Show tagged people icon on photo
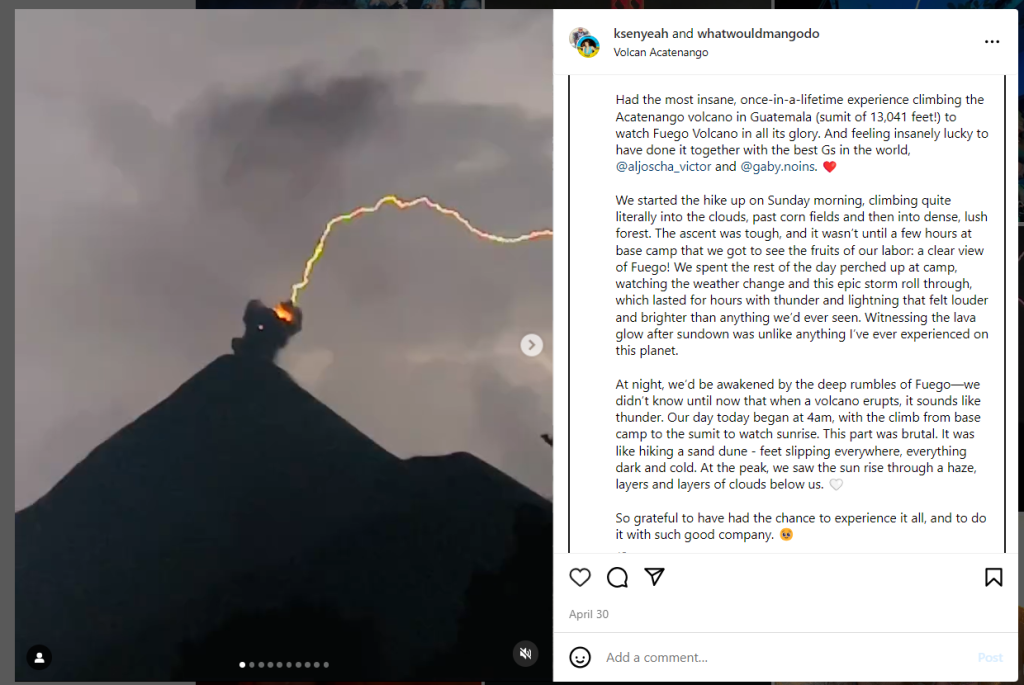1024x685 pixels. point(39,658)
